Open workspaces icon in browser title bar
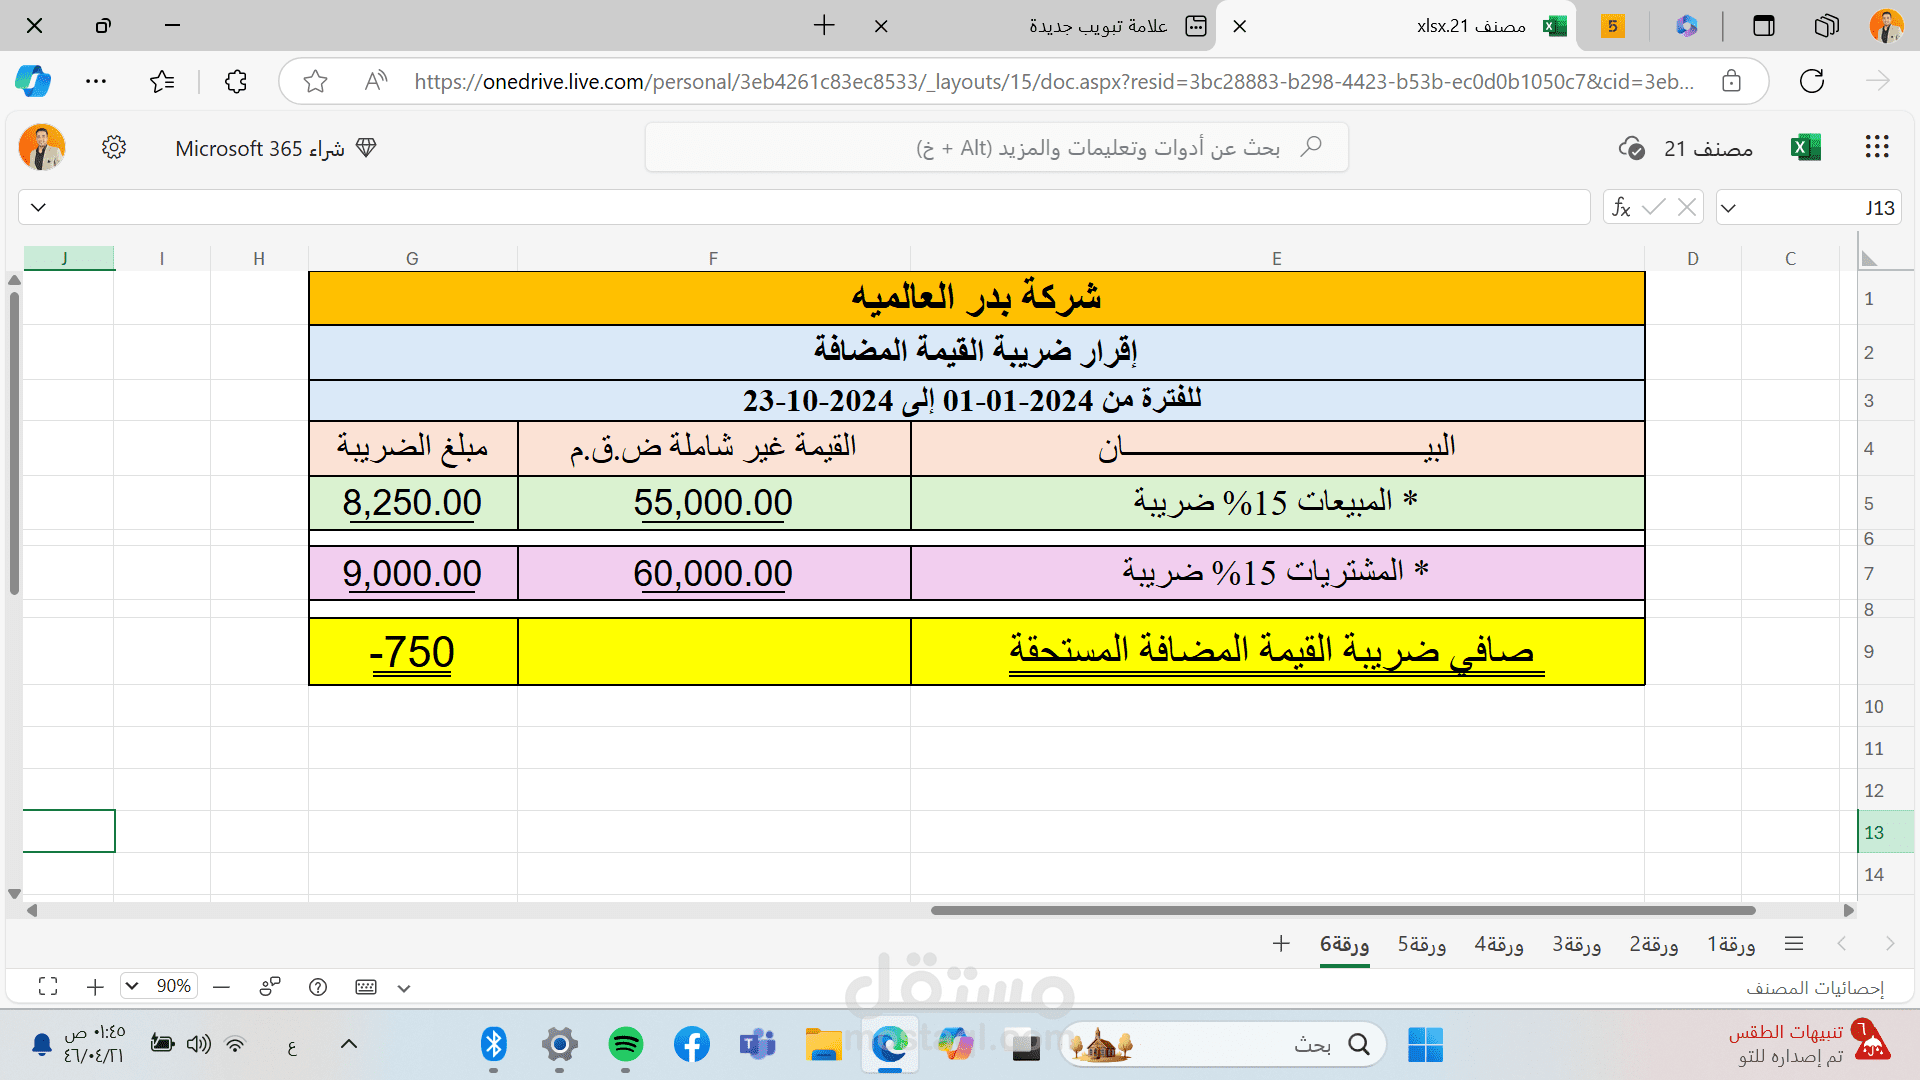1920x1080 pixels. pos(1826,26)
